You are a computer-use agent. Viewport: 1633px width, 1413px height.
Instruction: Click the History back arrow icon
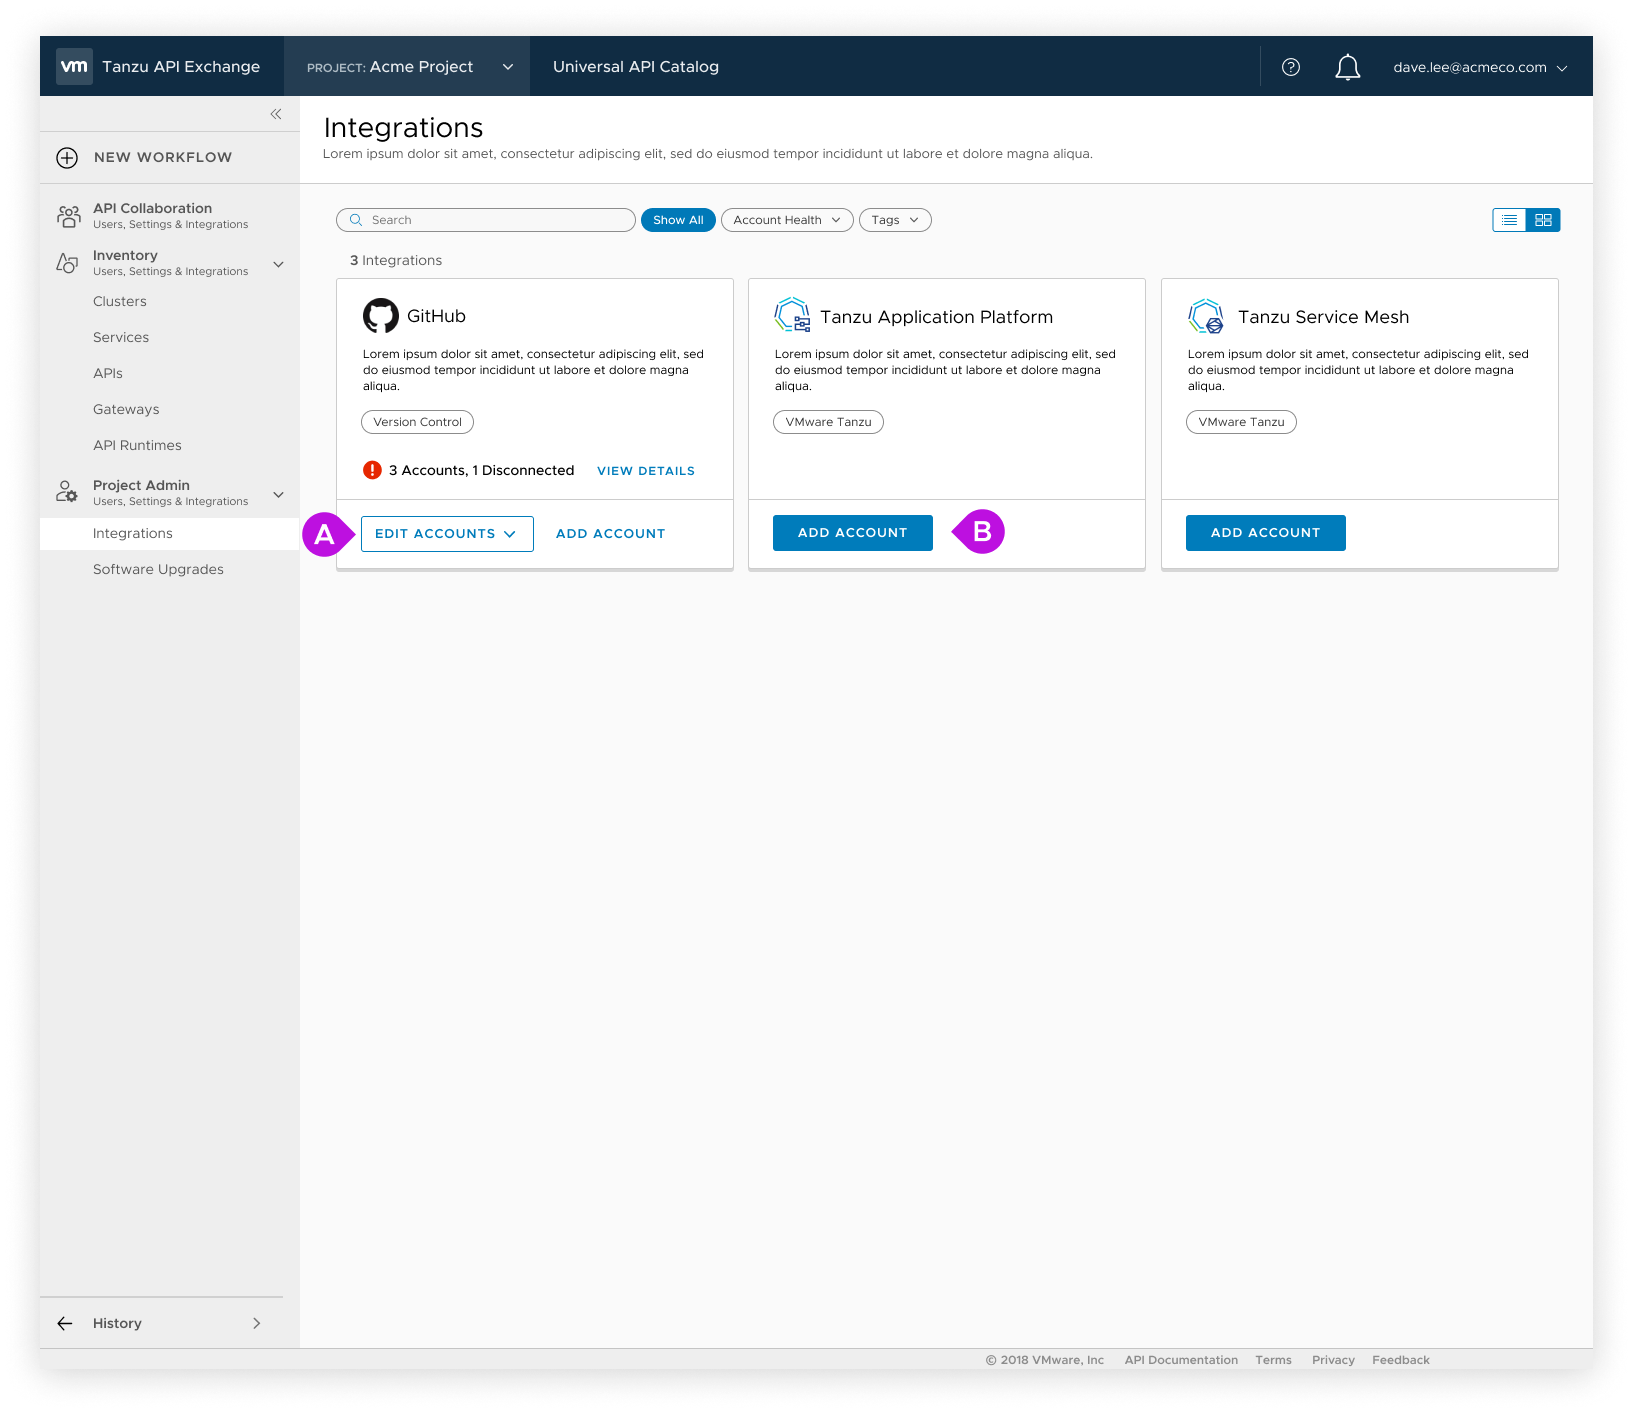[65, 1323]
